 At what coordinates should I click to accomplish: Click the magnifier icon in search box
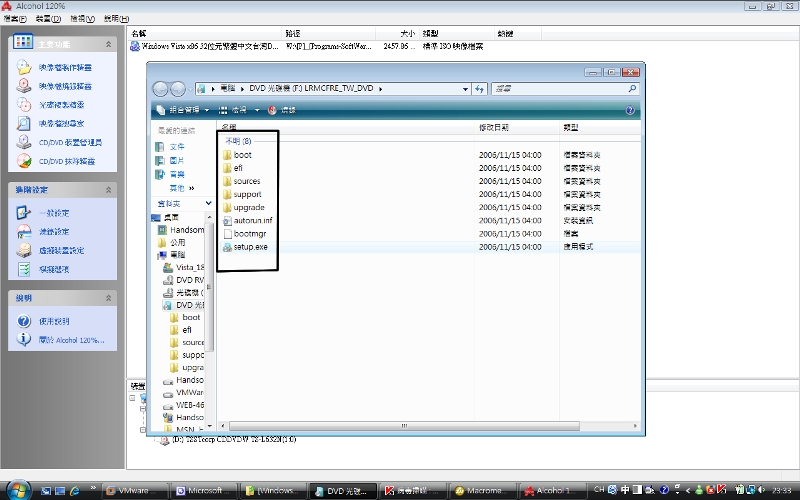[x=633, y=89]
